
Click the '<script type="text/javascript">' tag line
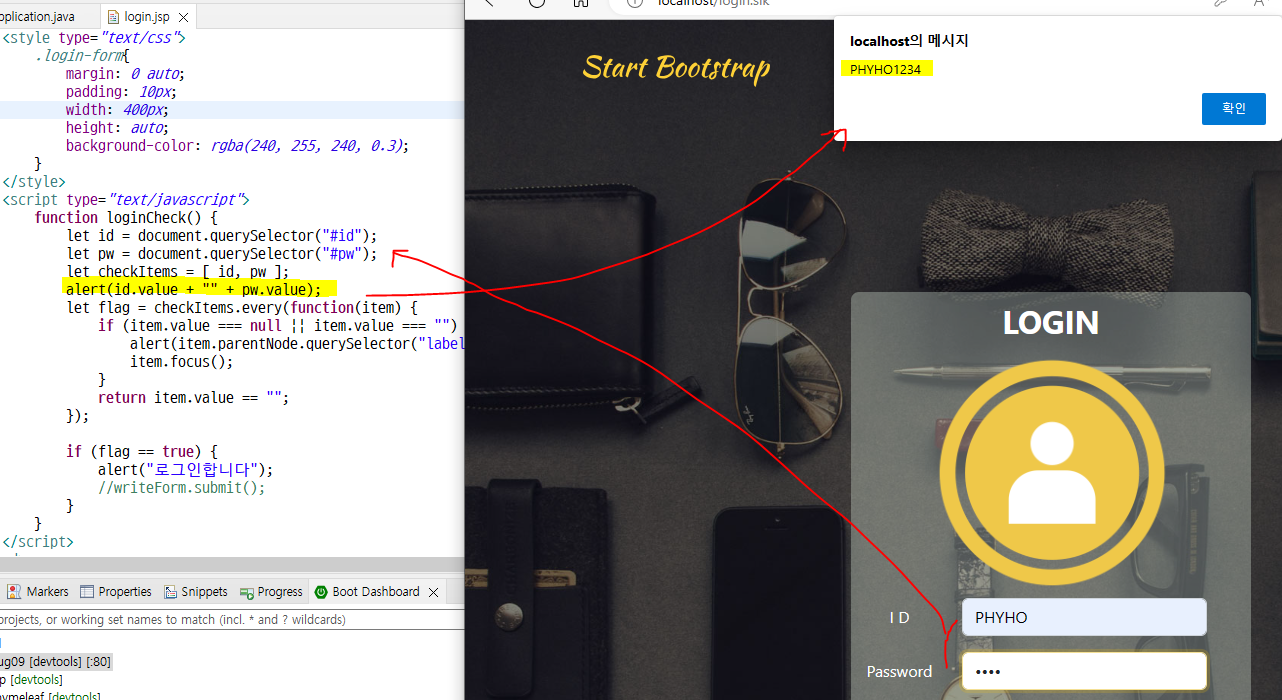point(126,200)
